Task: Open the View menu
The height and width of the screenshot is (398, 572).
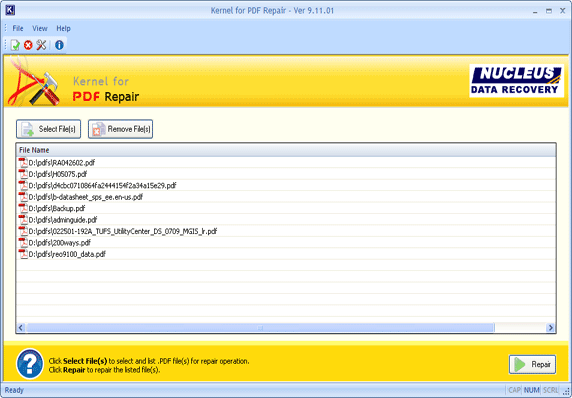Action: point(40,28)
